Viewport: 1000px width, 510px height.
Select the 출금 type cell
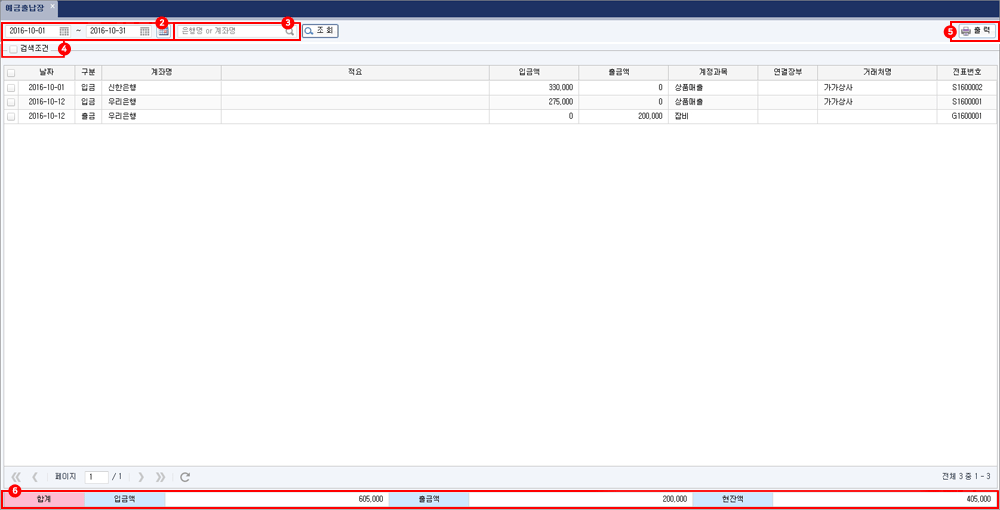click(x=88, y=117)
